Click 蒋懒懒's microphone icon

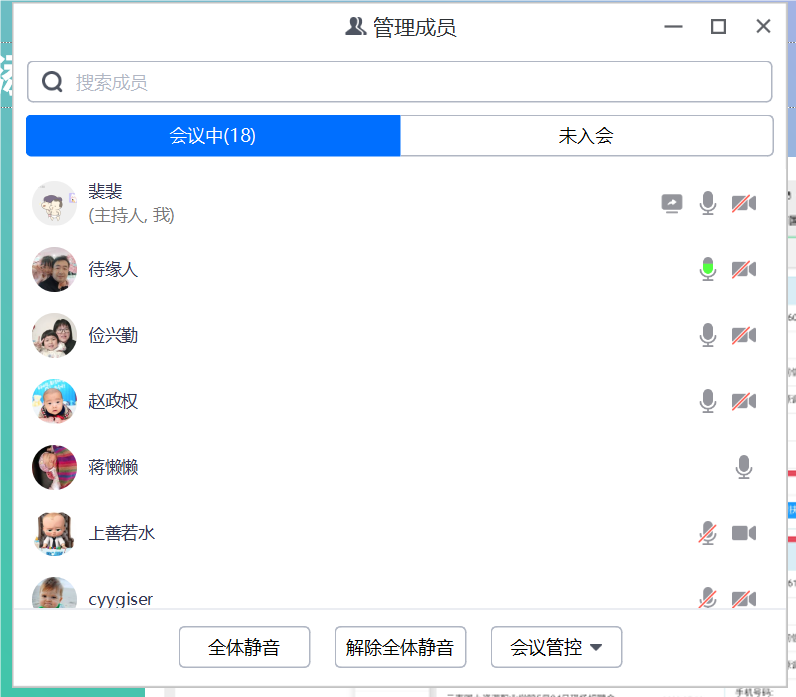(743, 467)
